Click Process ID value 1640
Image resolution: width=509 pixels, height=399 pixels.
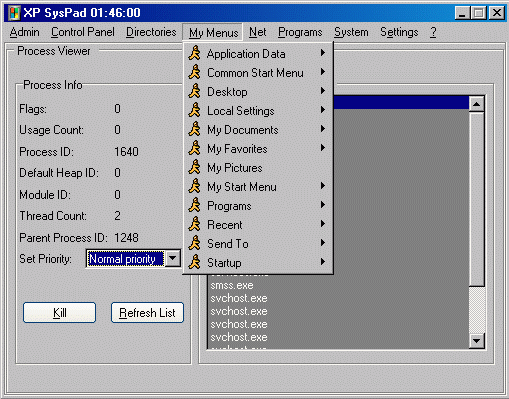(126, 152)
